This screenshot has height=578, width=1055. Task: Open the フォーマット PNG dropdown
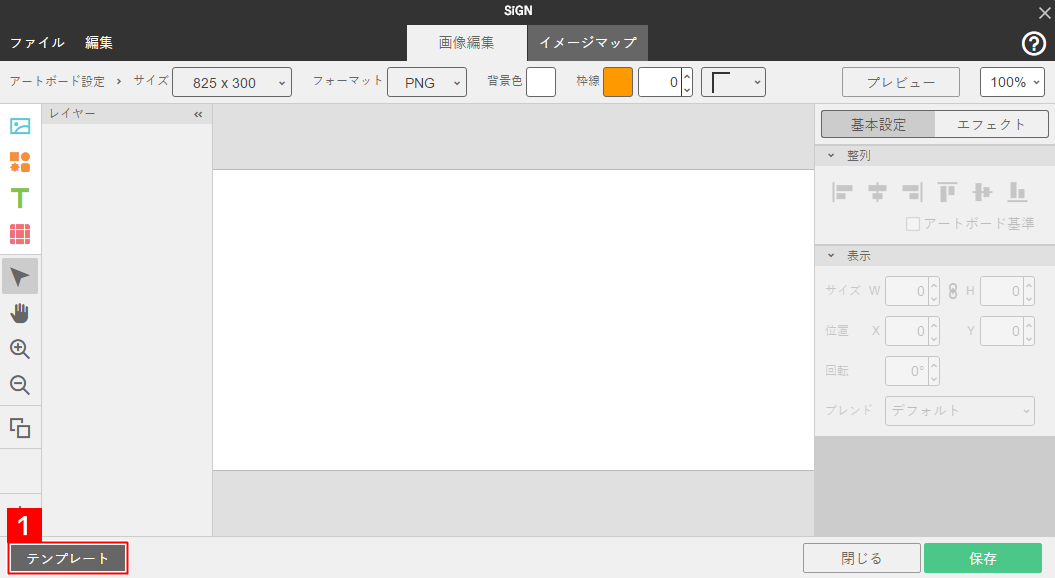(427, 82)
